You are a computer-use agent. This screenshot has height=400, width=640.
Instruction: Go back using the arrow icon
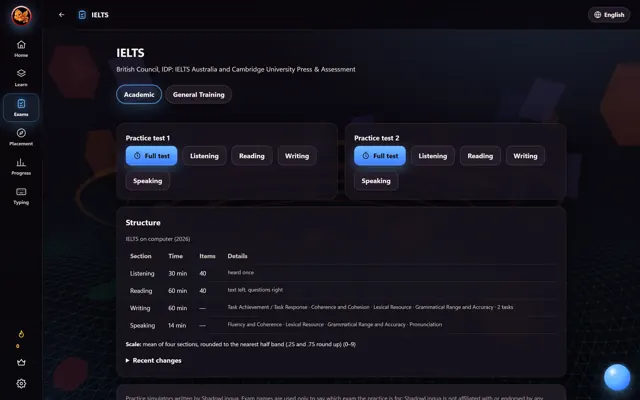pos(62,15)
